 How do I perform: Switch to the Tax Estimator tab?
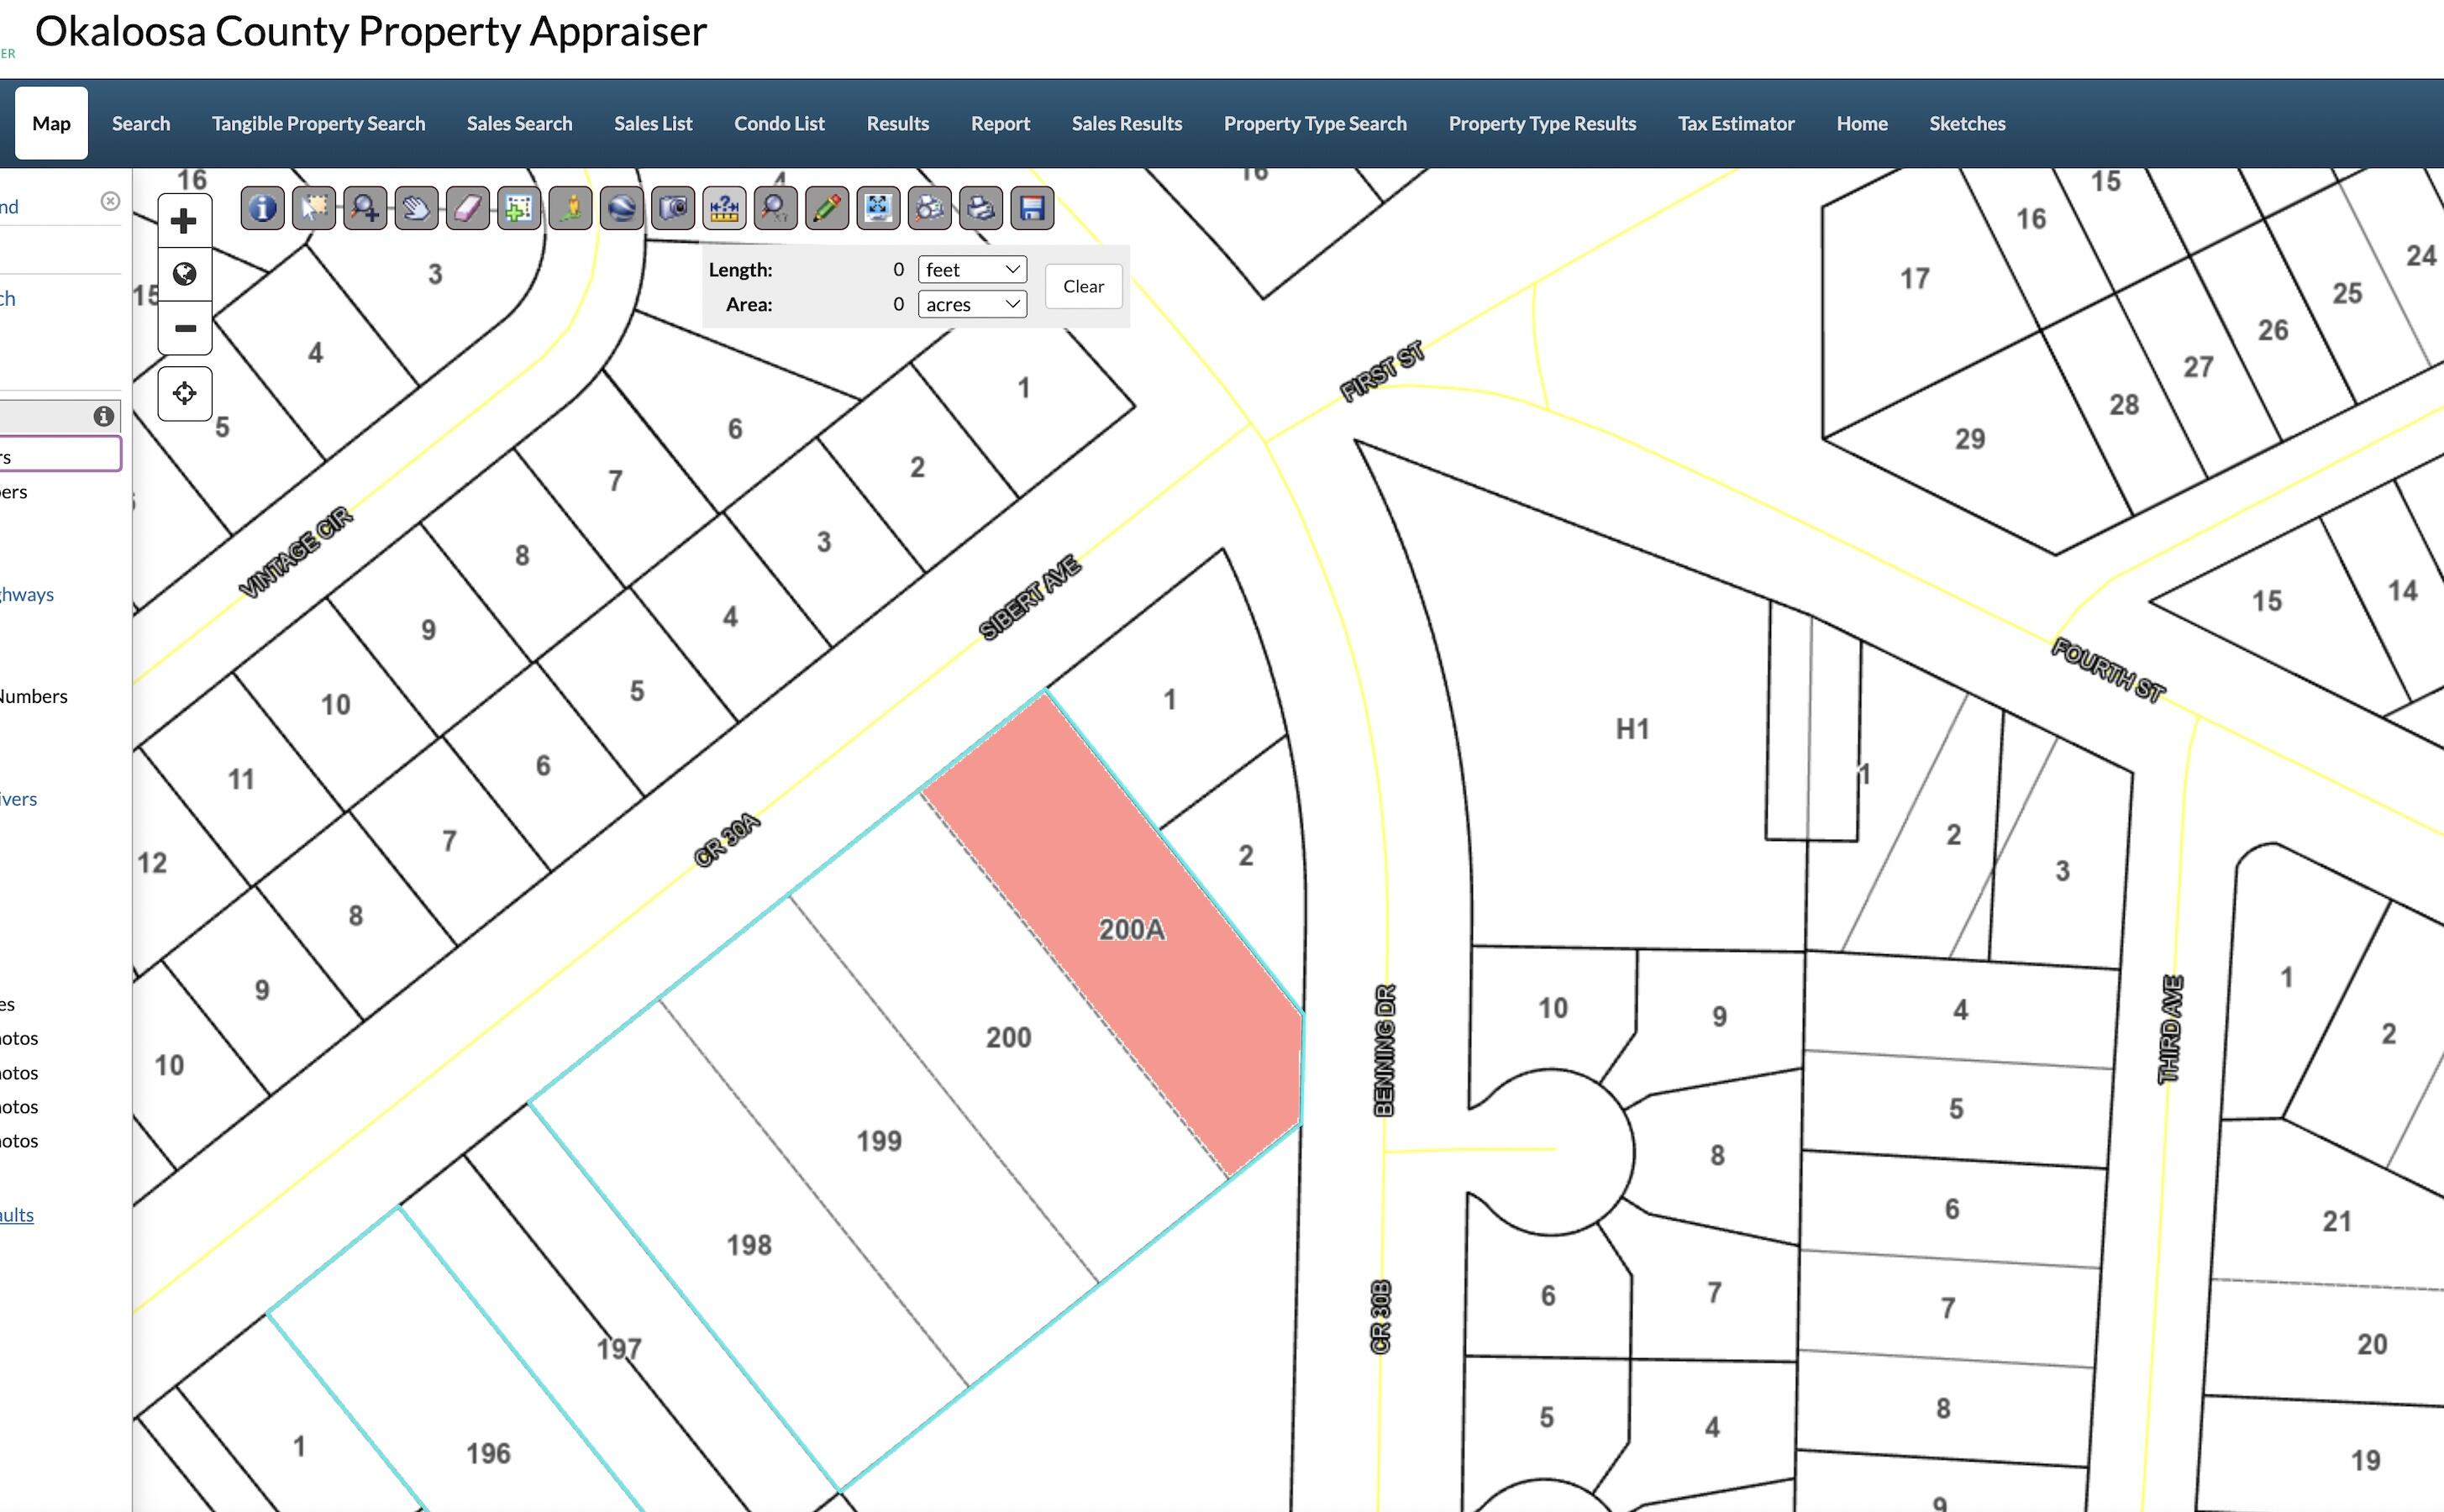coord(1735,123)
